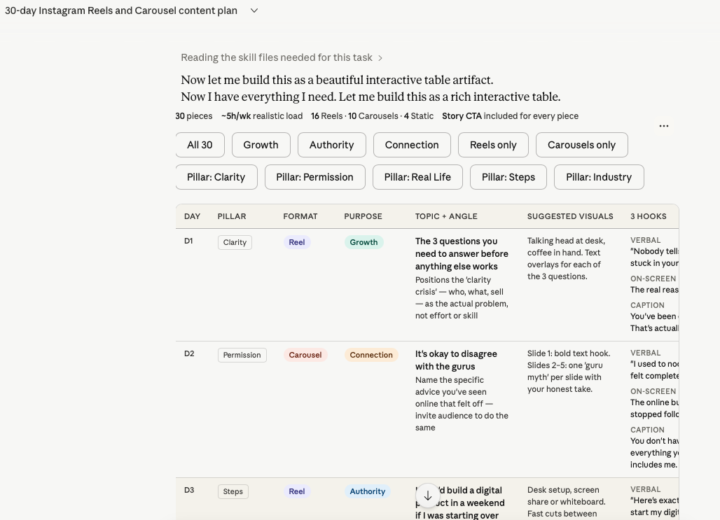Filter table by Connection purpose

tap(412, 145)
